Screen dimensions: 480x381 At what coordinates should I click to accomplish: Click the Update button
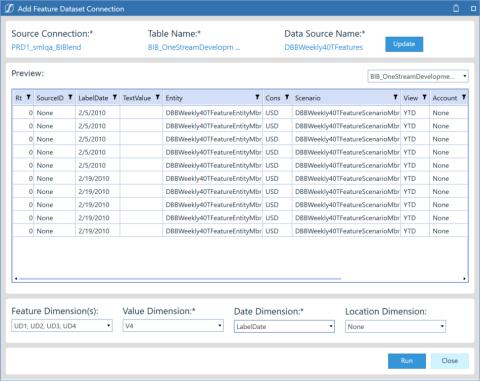404,44
